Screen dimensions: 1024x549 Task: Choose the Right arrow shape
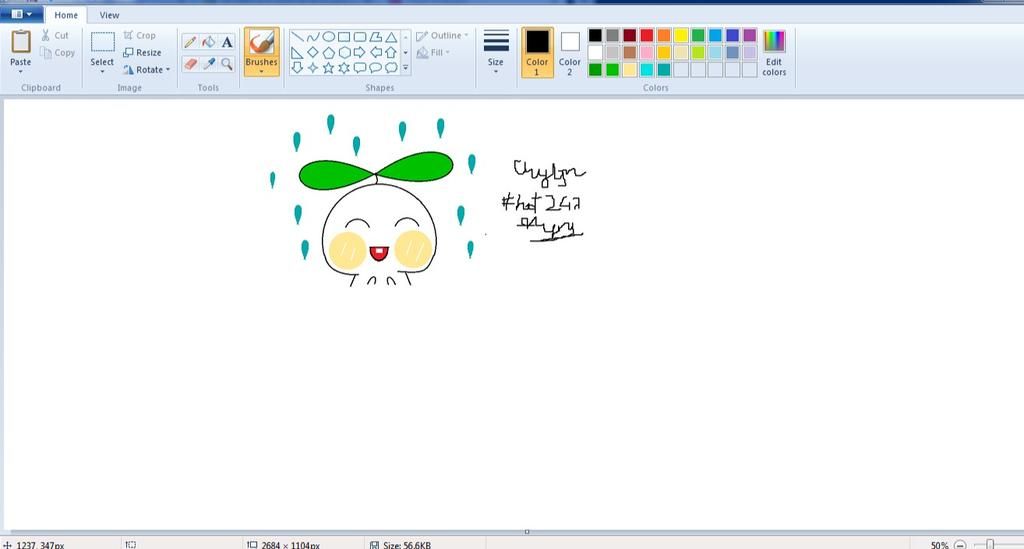[x=360, y=52]
